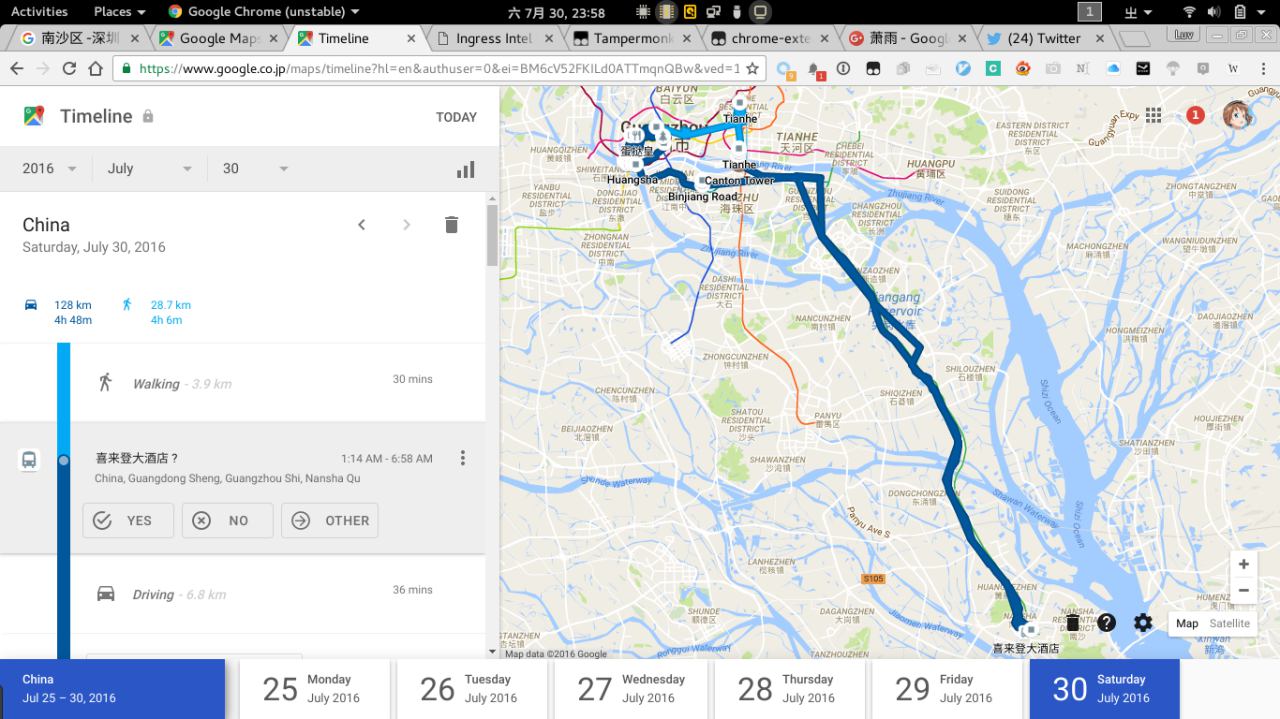The height and width of the screenshot is (719, 1280).
Task: Open the year 2016 dropdown
Action: click(49, 168)
